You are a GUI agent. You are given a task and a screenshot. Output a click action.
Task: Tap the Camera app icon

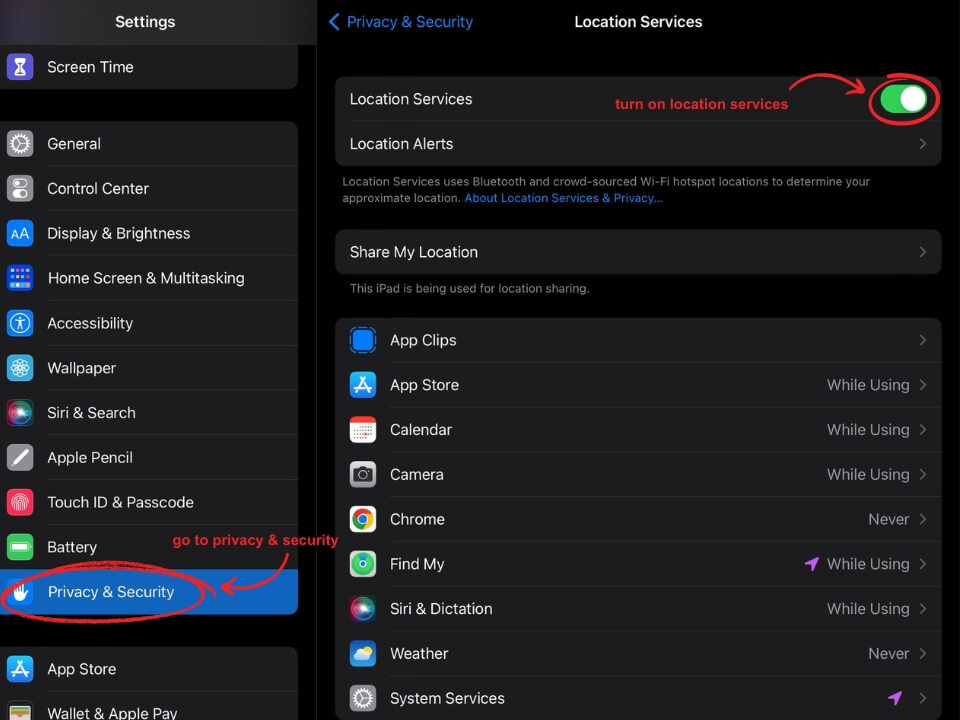[363, 474]
